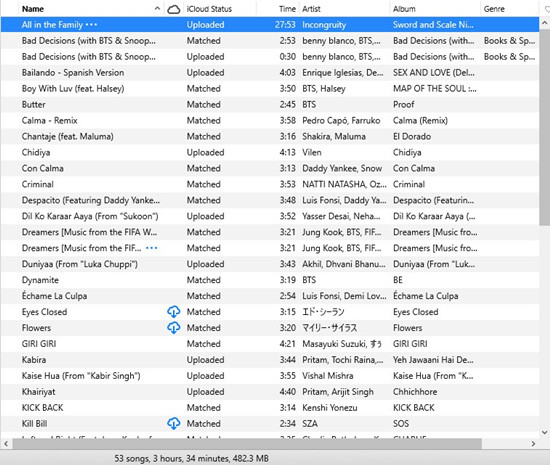Select the song Calma - Remix

49,120
